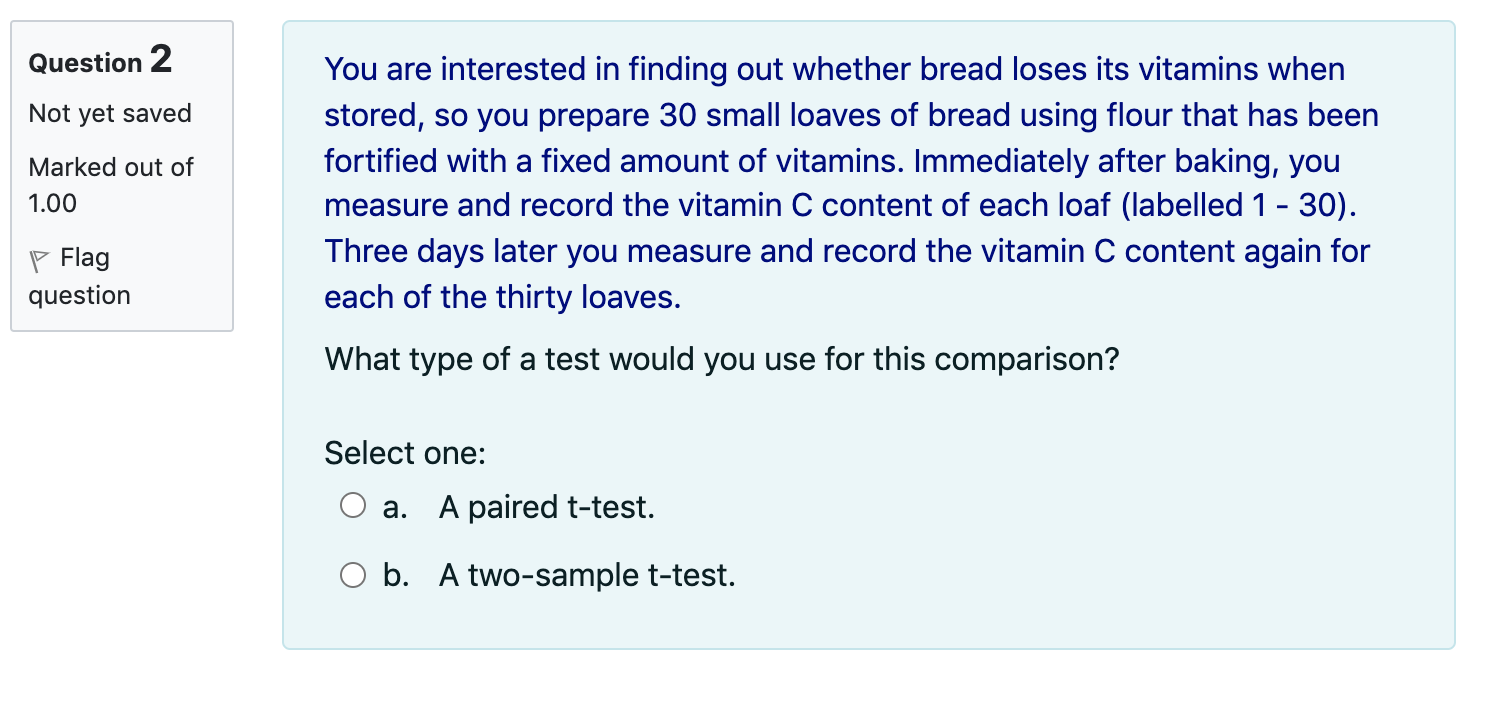Click the large number 2 in heading
Viewport: 1492px width, 712px height.
point(160,60)
